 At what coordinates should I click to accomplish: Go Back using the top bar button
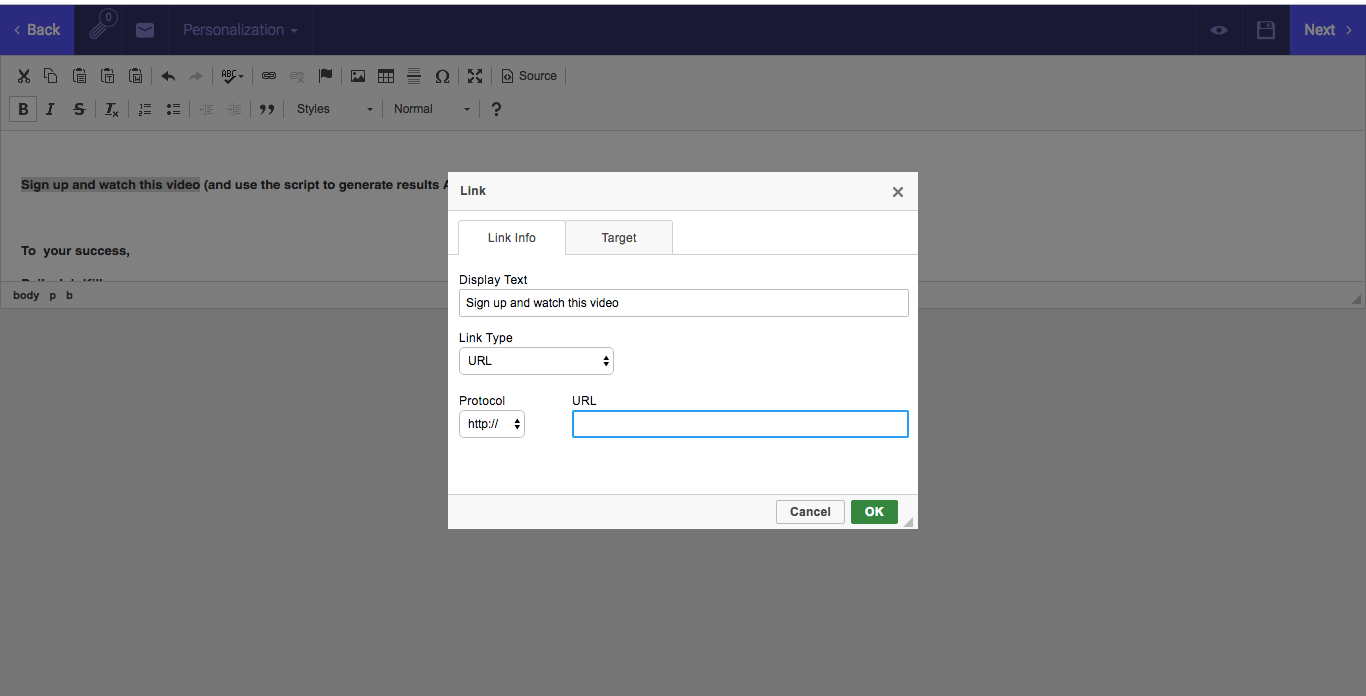point(37,30)
